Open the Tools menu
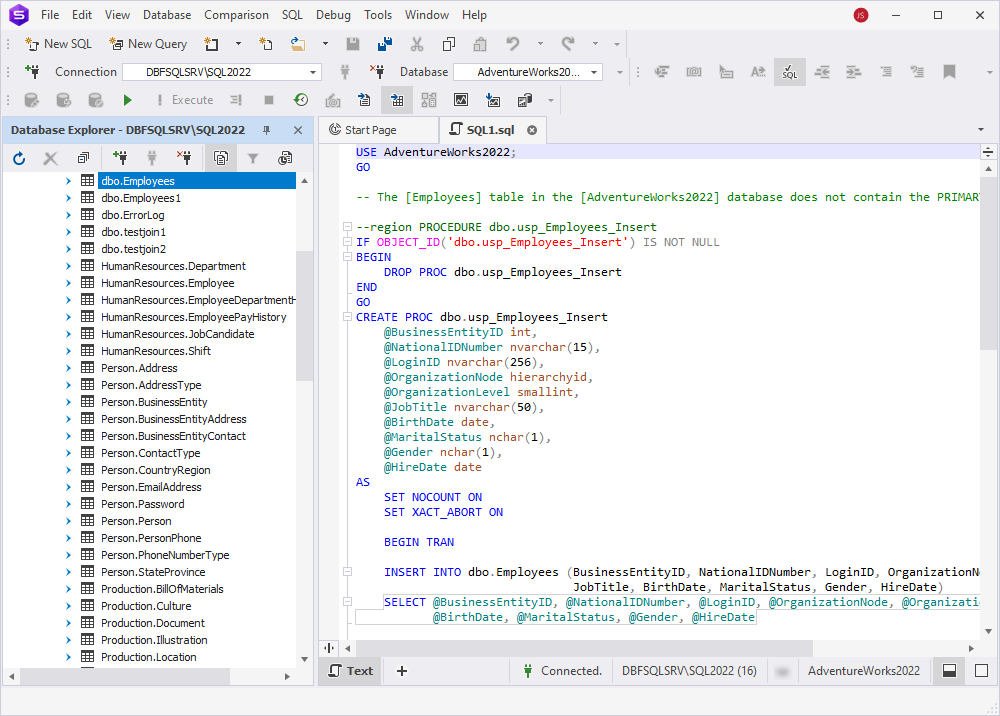This screenshot has height=716, width=1000. 378,15
